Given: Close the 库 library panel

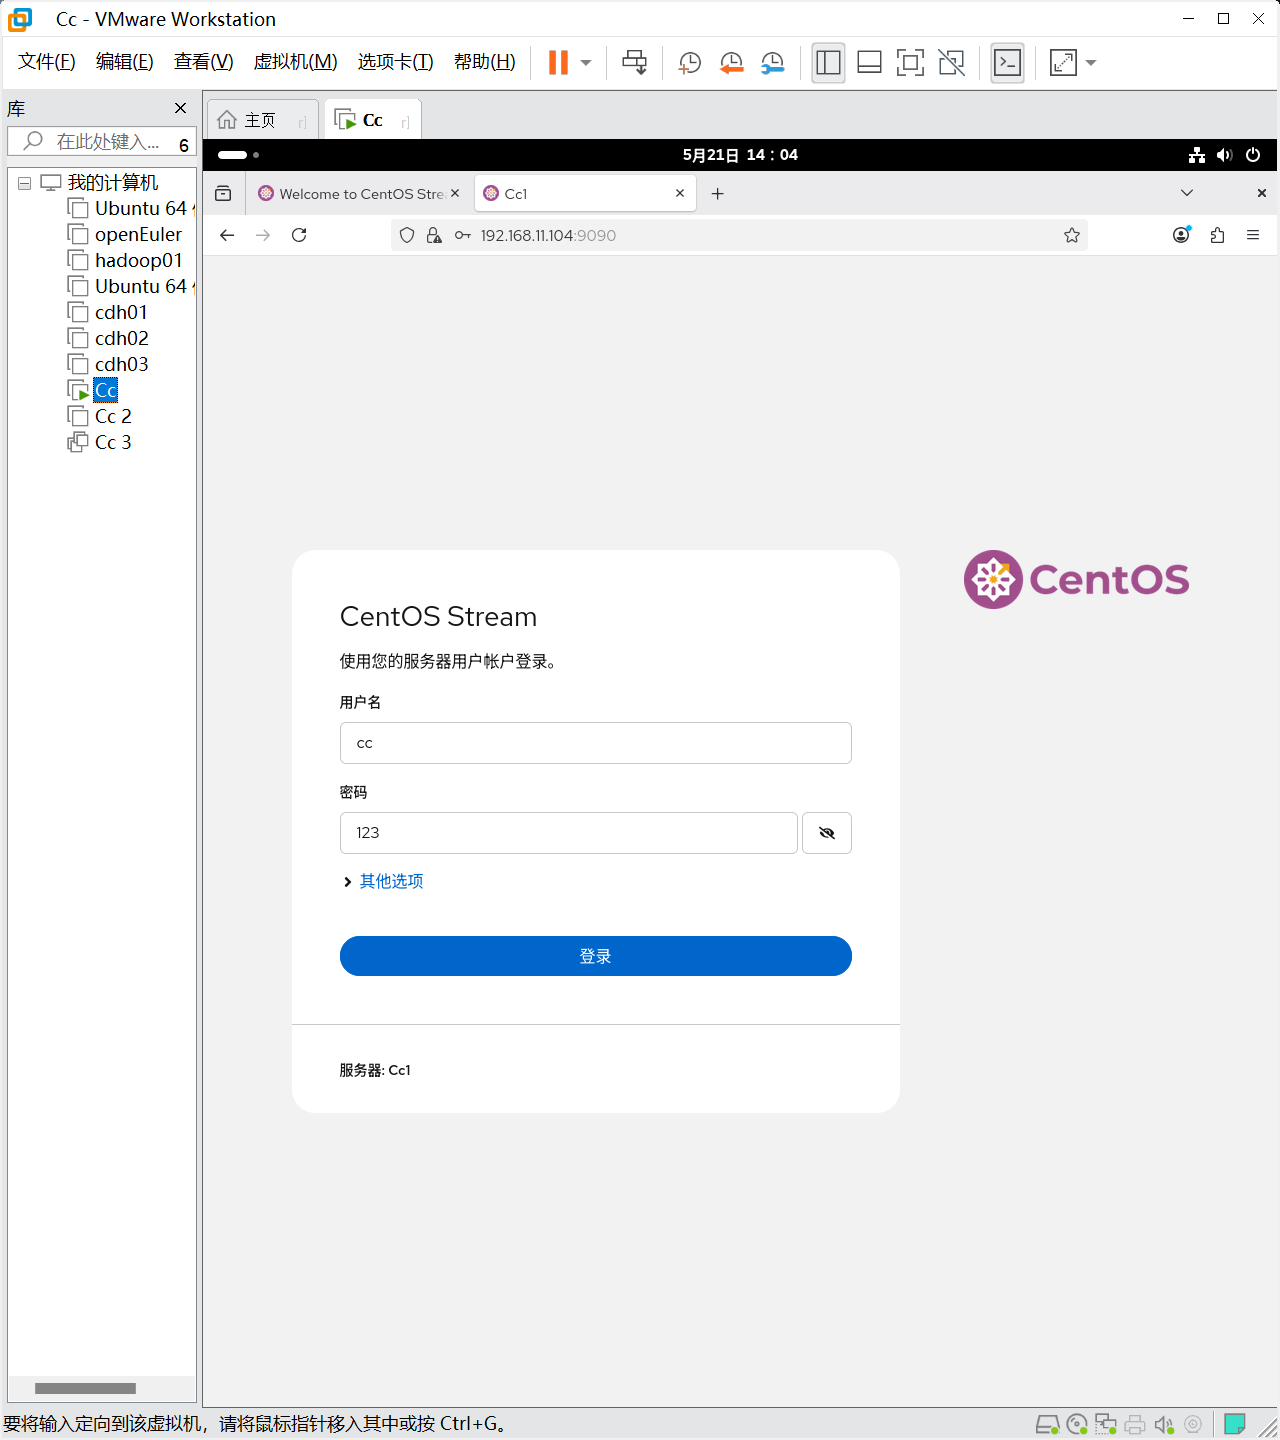Looking at the screenshot, I should [x=180, y=108].
